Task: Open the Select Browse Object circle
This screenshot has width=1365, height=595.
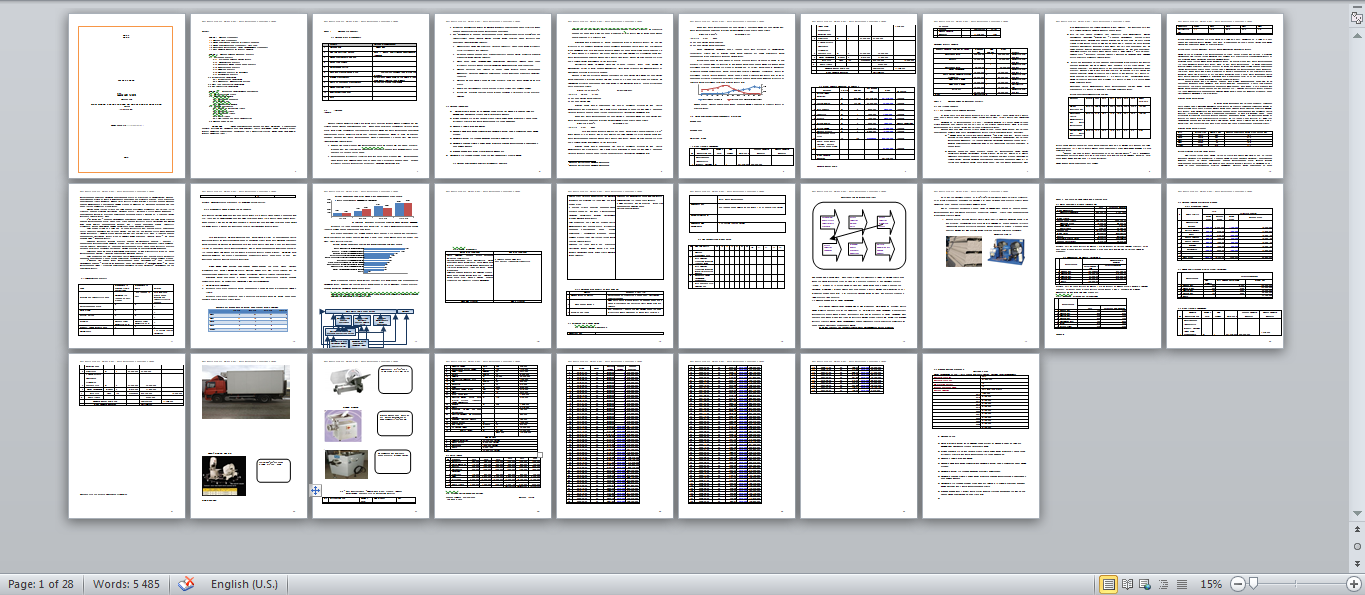Action: [x=1357, y=546]
